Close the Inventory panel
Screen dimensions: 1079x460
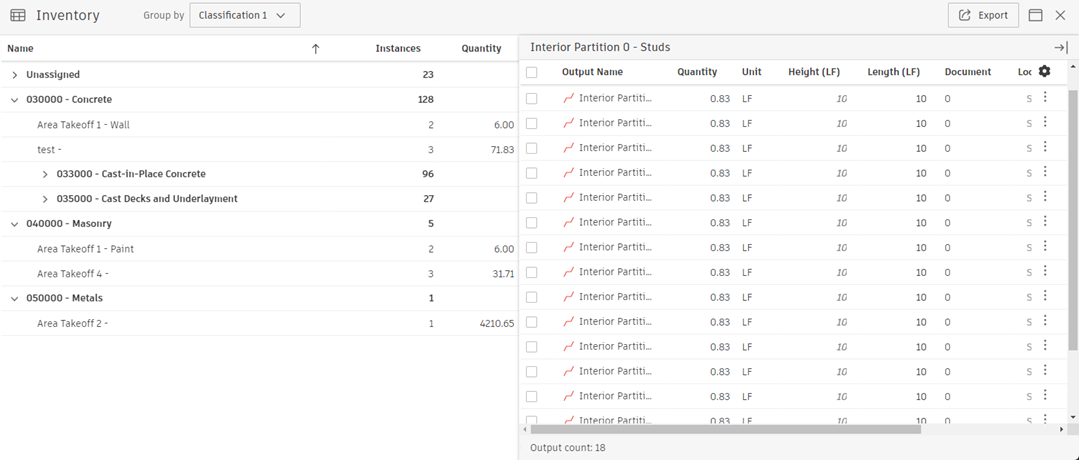1060,16
